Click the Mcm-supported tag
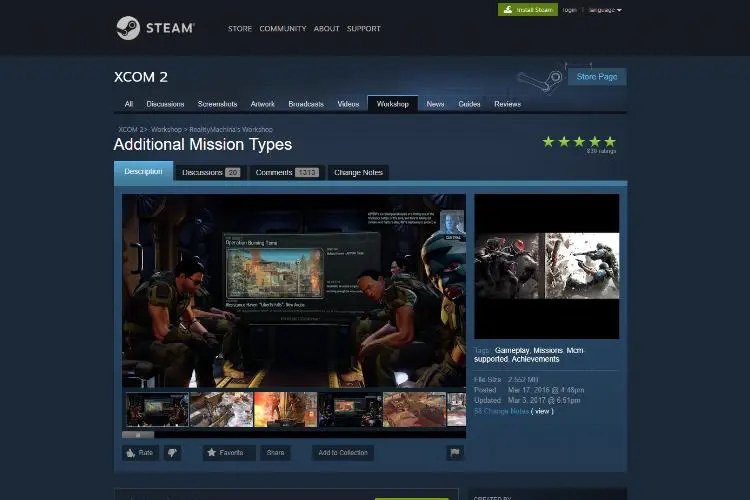 [x=529, y=355]
